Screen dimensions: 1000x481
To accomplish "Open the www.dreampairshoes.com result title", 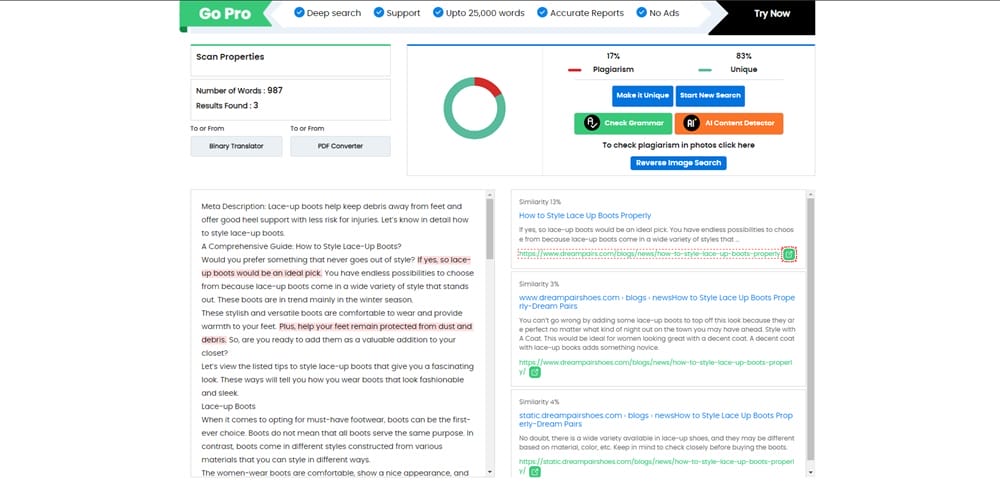I will (657, 302).
